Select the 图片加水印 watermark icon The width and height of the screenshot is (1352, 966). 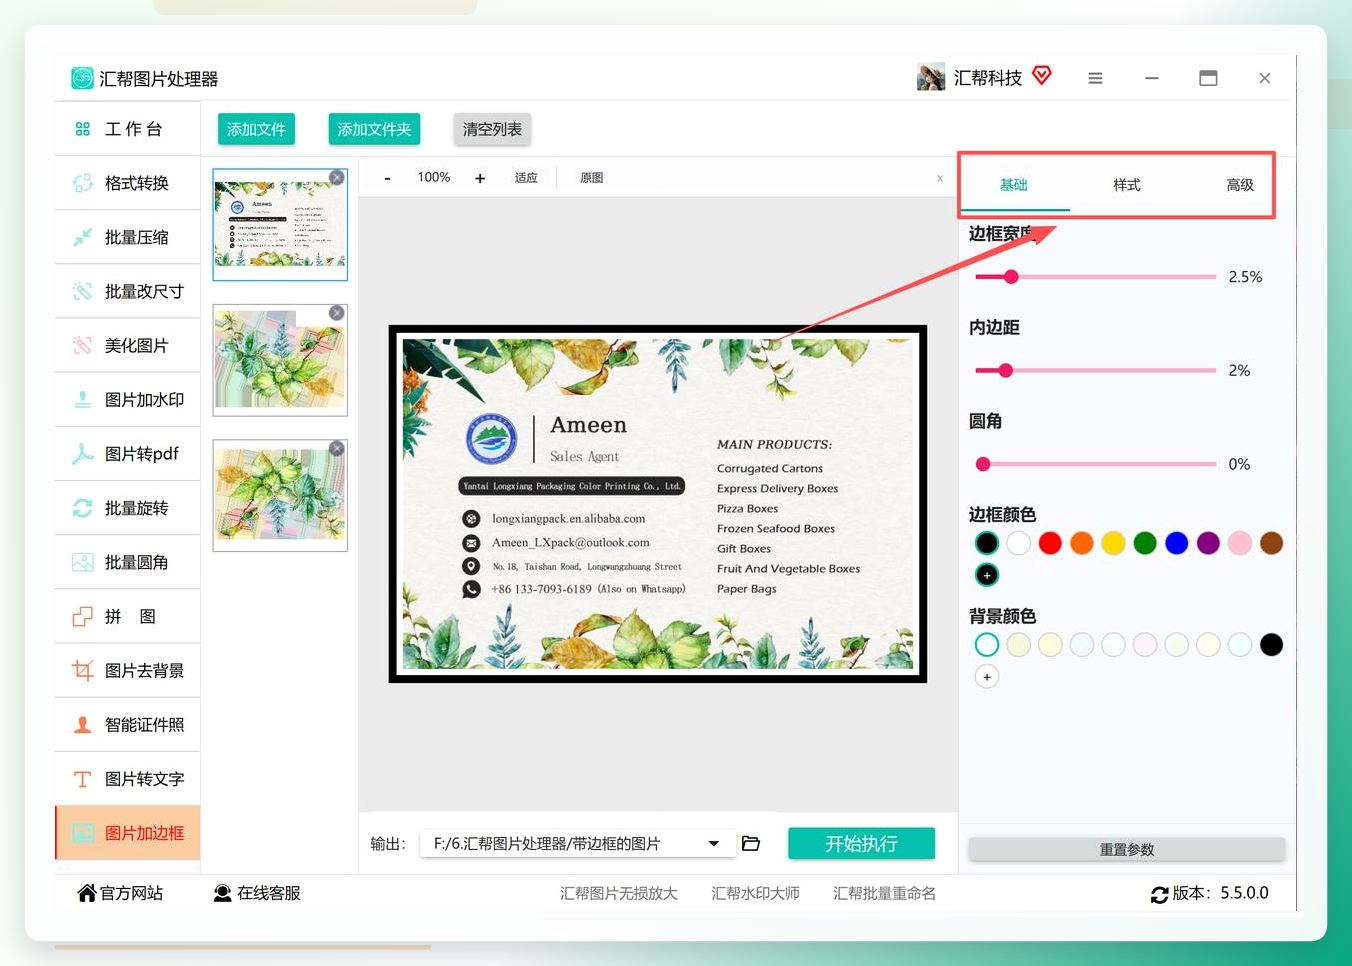tap(82, 400)
